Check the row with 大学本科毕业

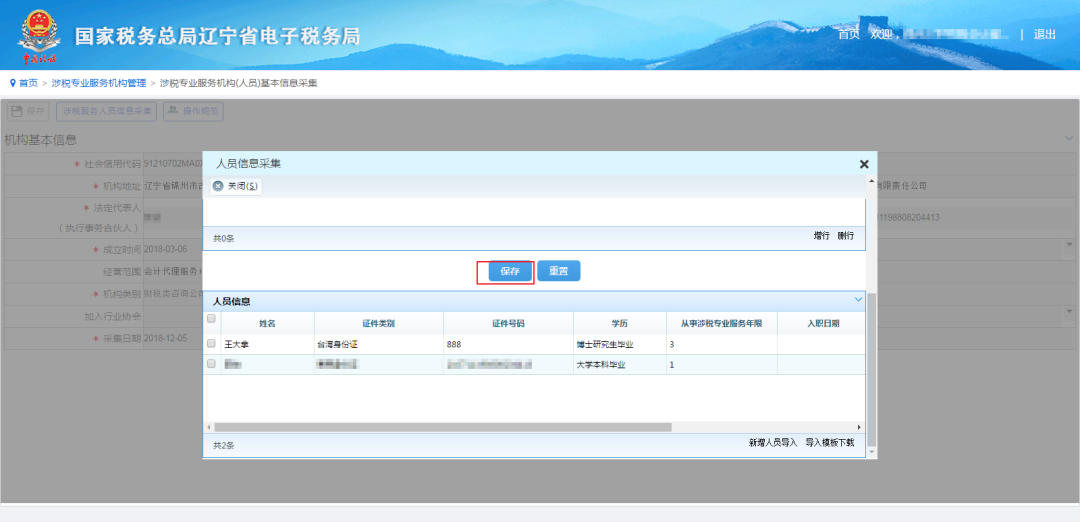pos(211,364)
